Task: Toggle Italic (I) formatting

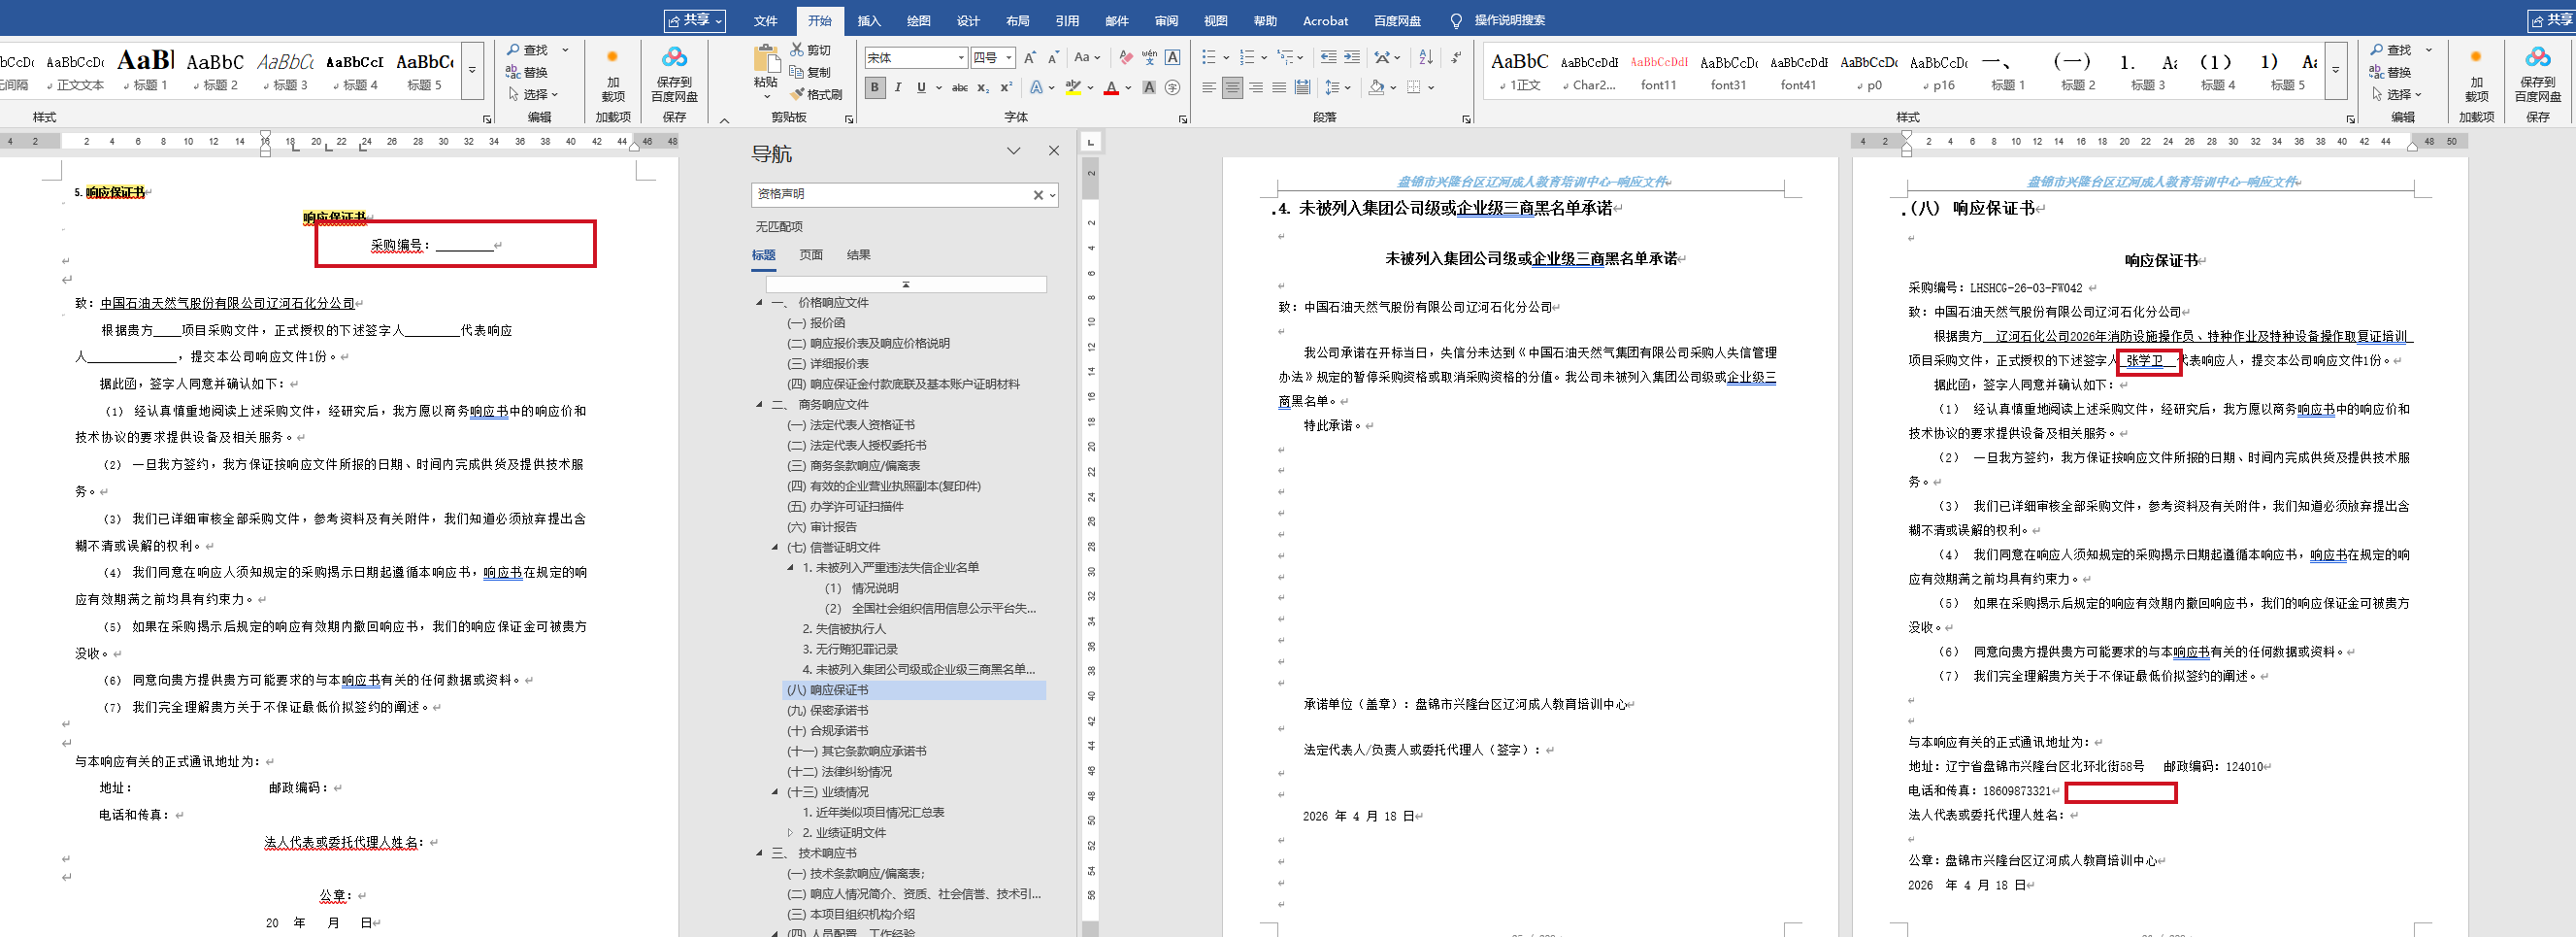Action: pyautogui.click(x=898, y=88)
